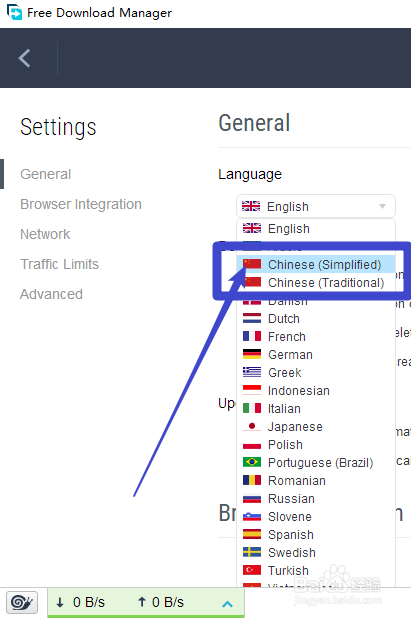Viewport: 411px width, 618px height.
Task: Open Traffic Limits settings
Action: (x=60, y=264)
